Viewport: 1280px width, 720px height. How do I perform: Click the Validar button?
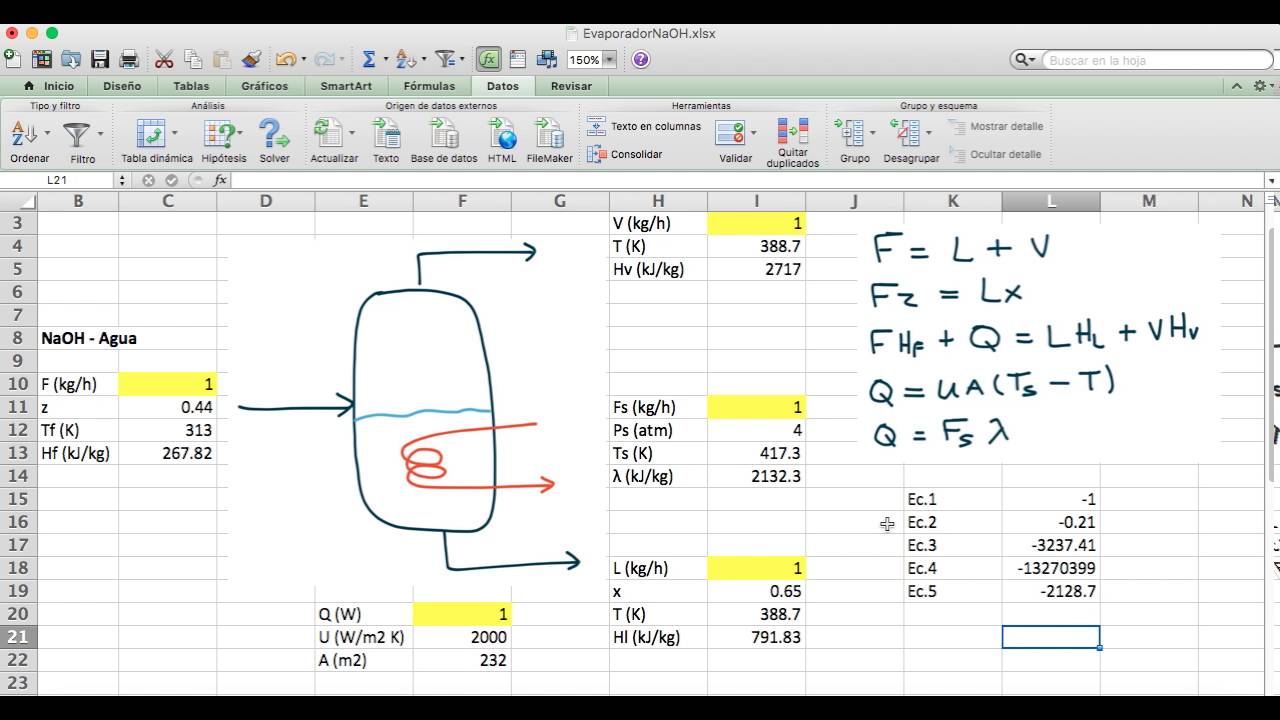tap(735, 141)
